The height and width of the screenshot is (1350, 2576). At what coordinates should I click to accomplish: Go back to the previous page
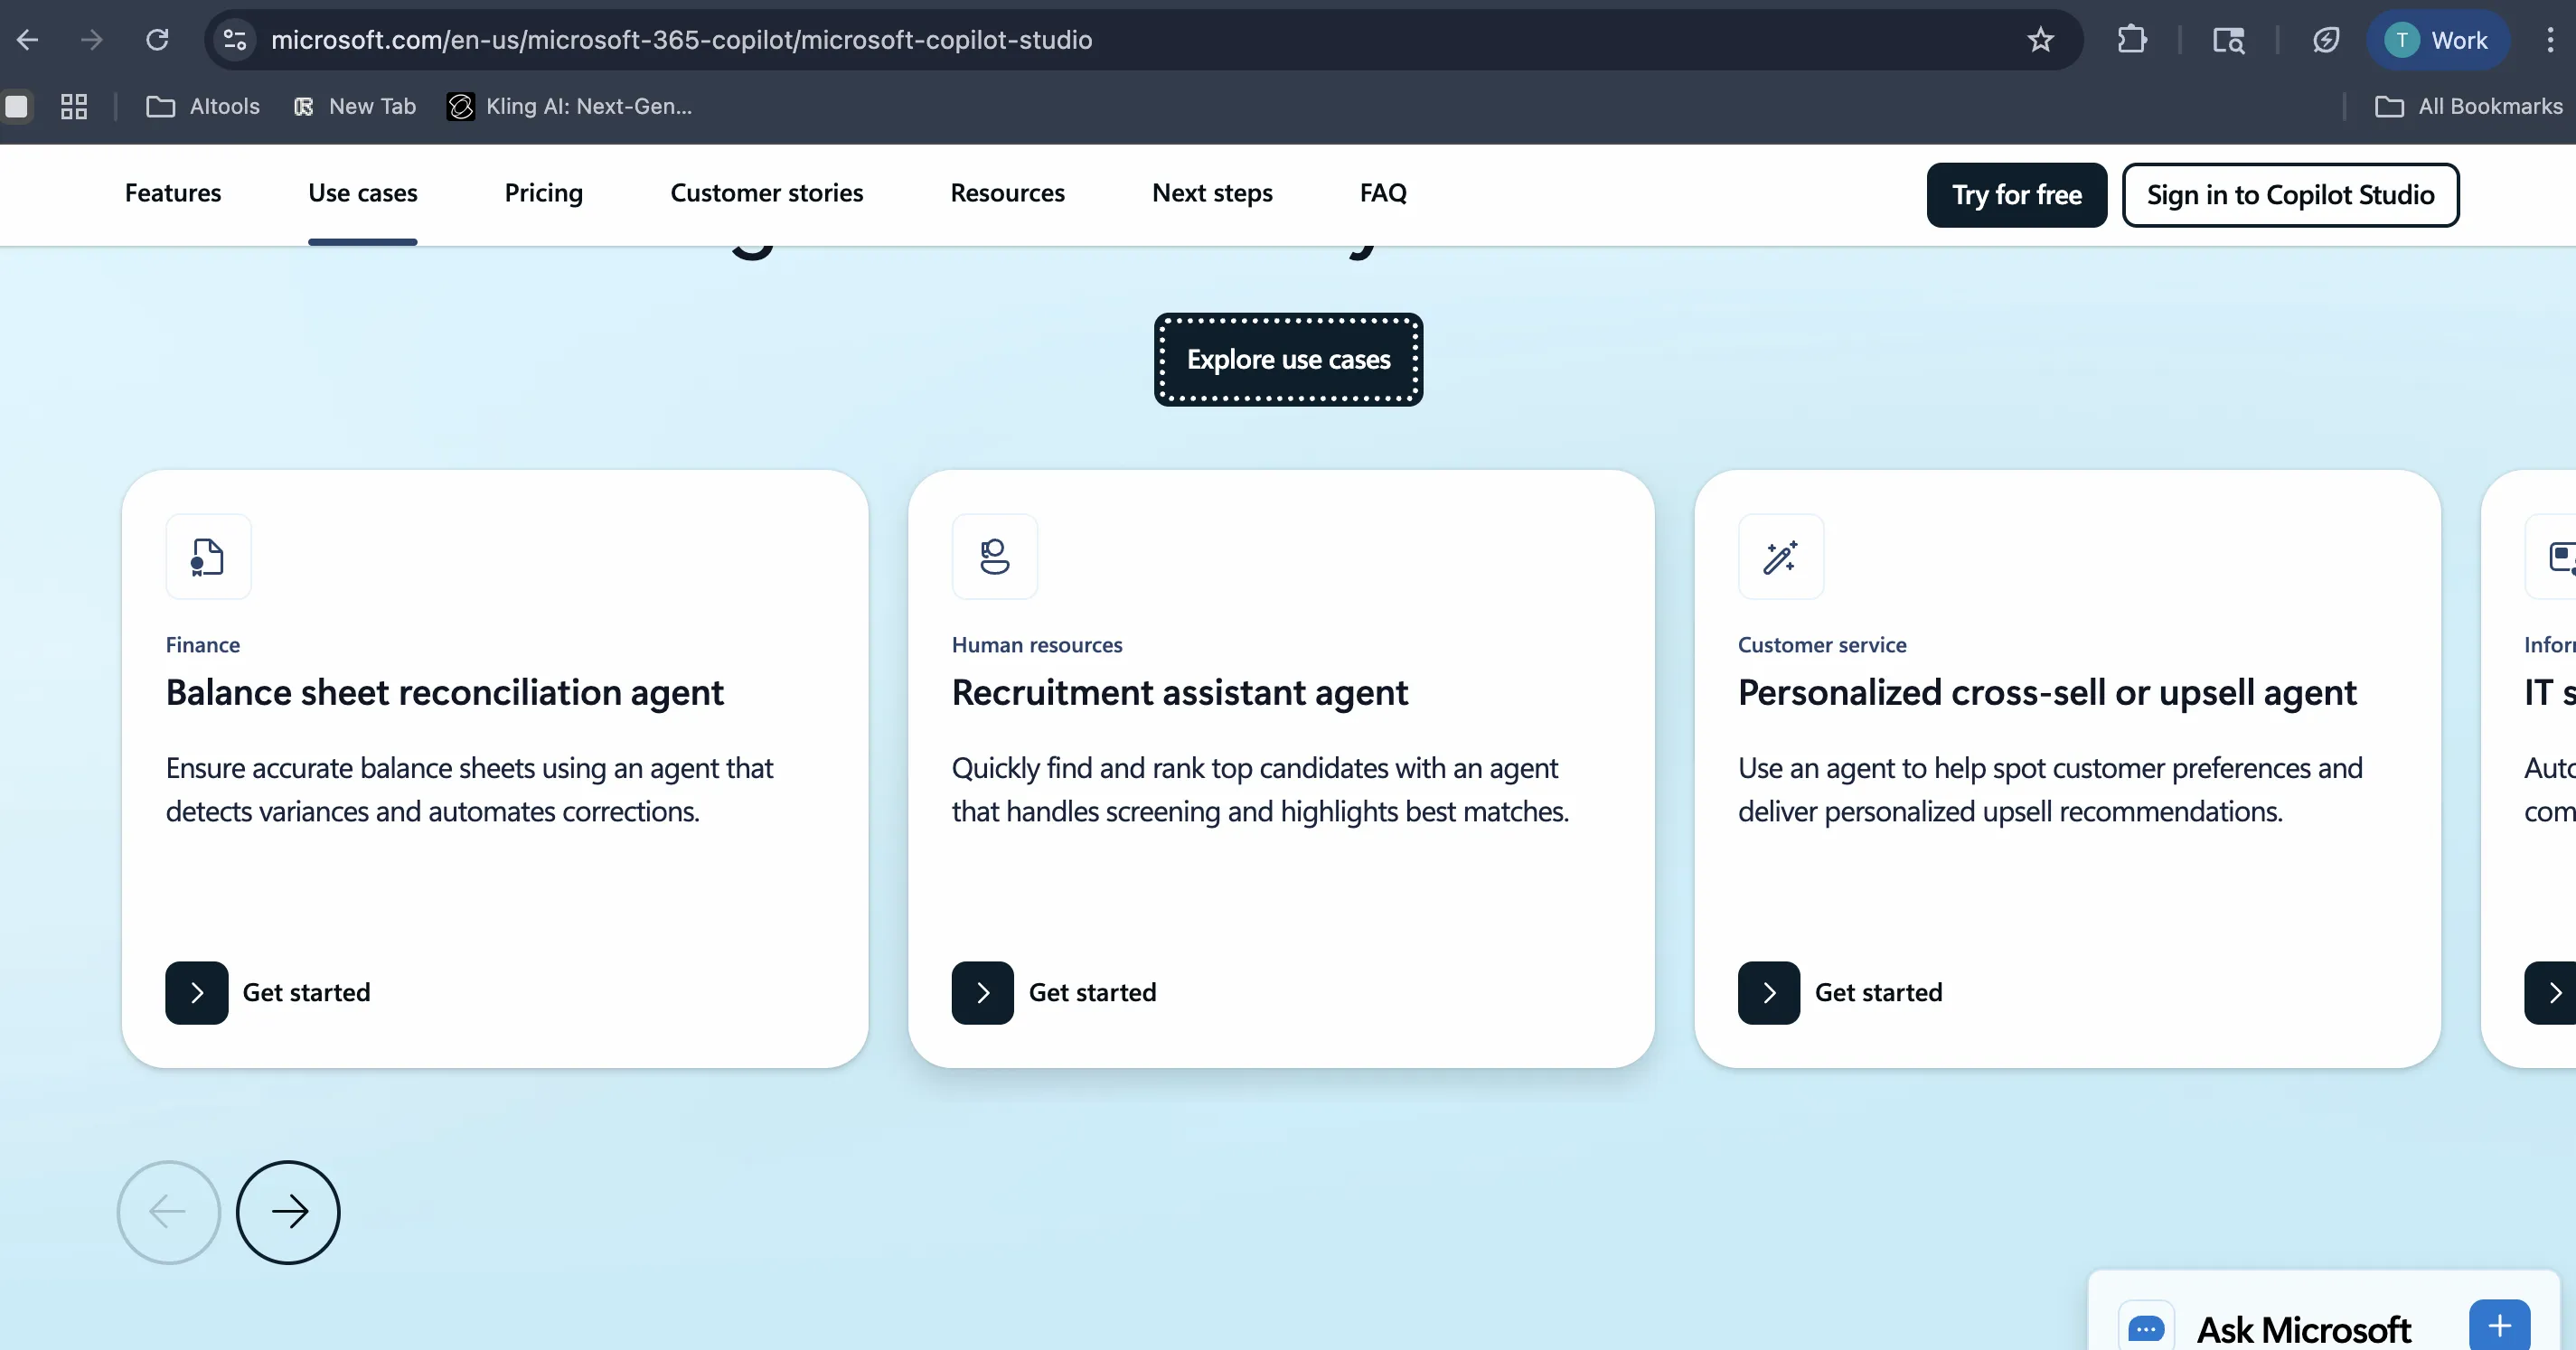click(x=28, y=40)
